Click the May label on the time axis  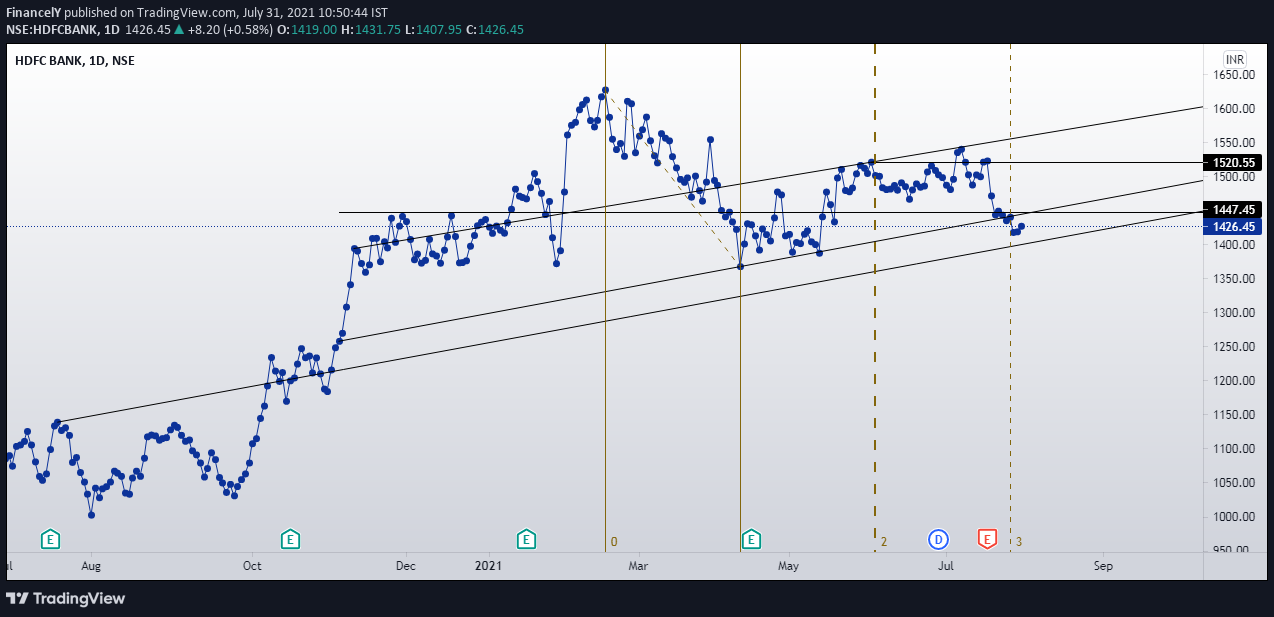pos(789,566)
